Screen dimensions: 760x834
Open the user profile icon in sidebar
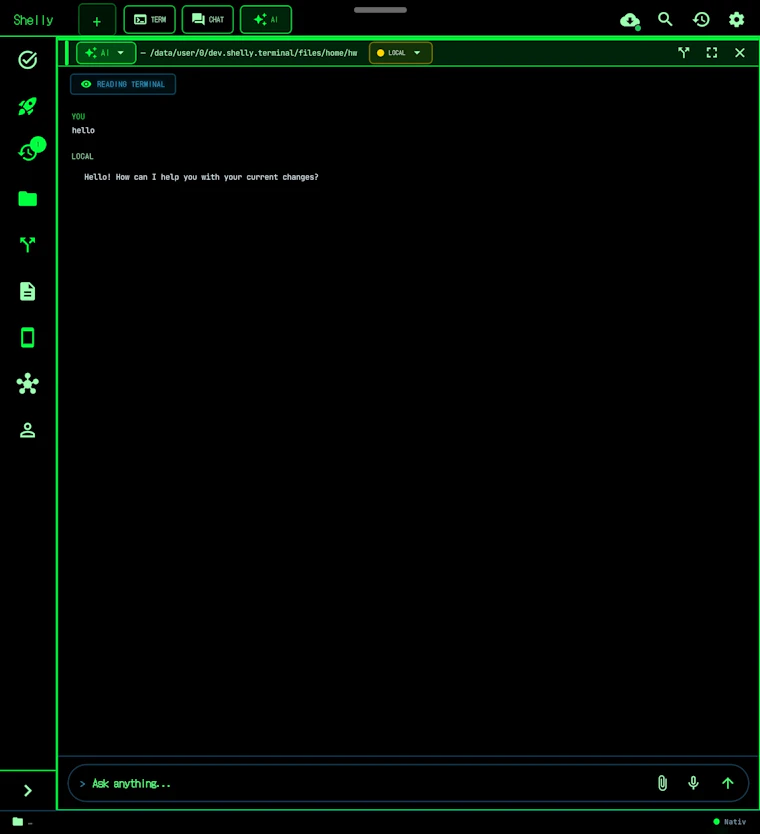pos(28,430)
